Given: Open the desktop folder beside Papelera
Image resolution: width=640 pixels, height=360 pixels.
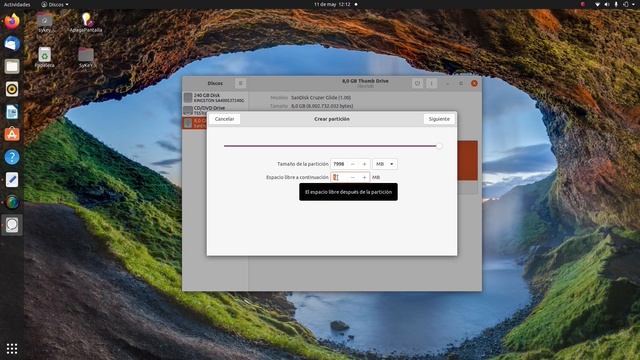Looking at the screenshot, I should pos(86,57).
